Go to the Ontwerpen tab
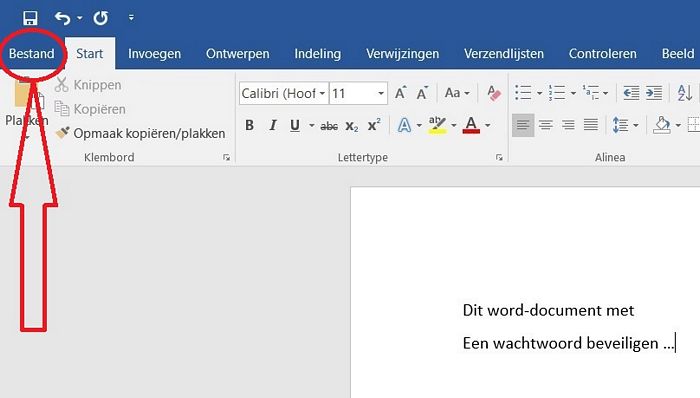Viewport: 700px width, 398px height. [x=238, y=54]
